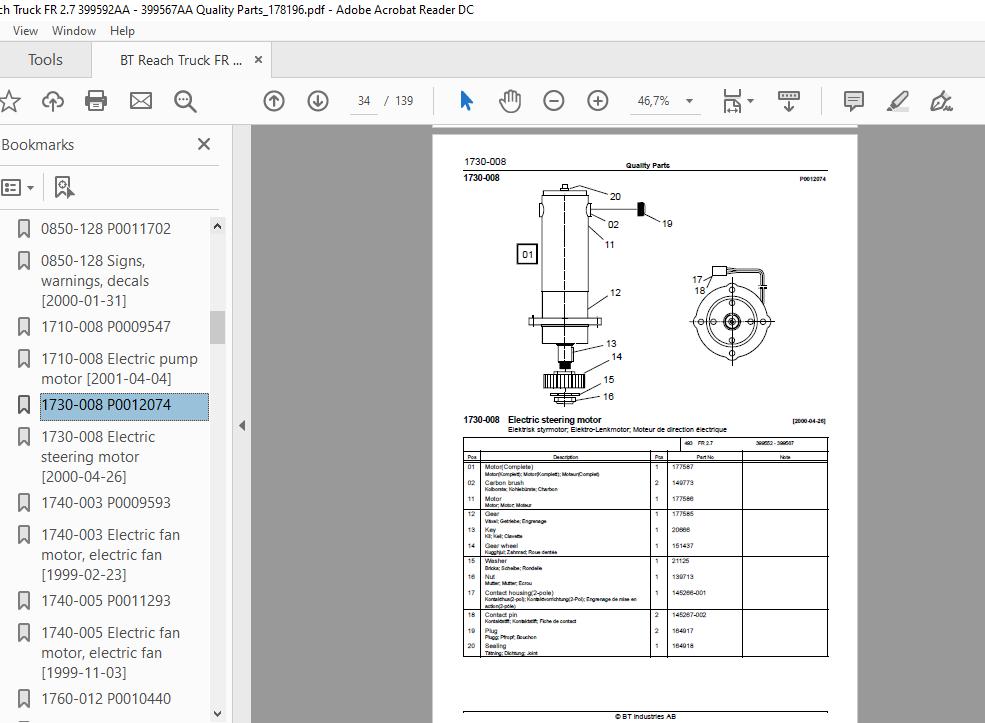Click the ribbon icon beside 1760-012 P0010440
This screenshot has height=723, width=985.
[24, 699]
